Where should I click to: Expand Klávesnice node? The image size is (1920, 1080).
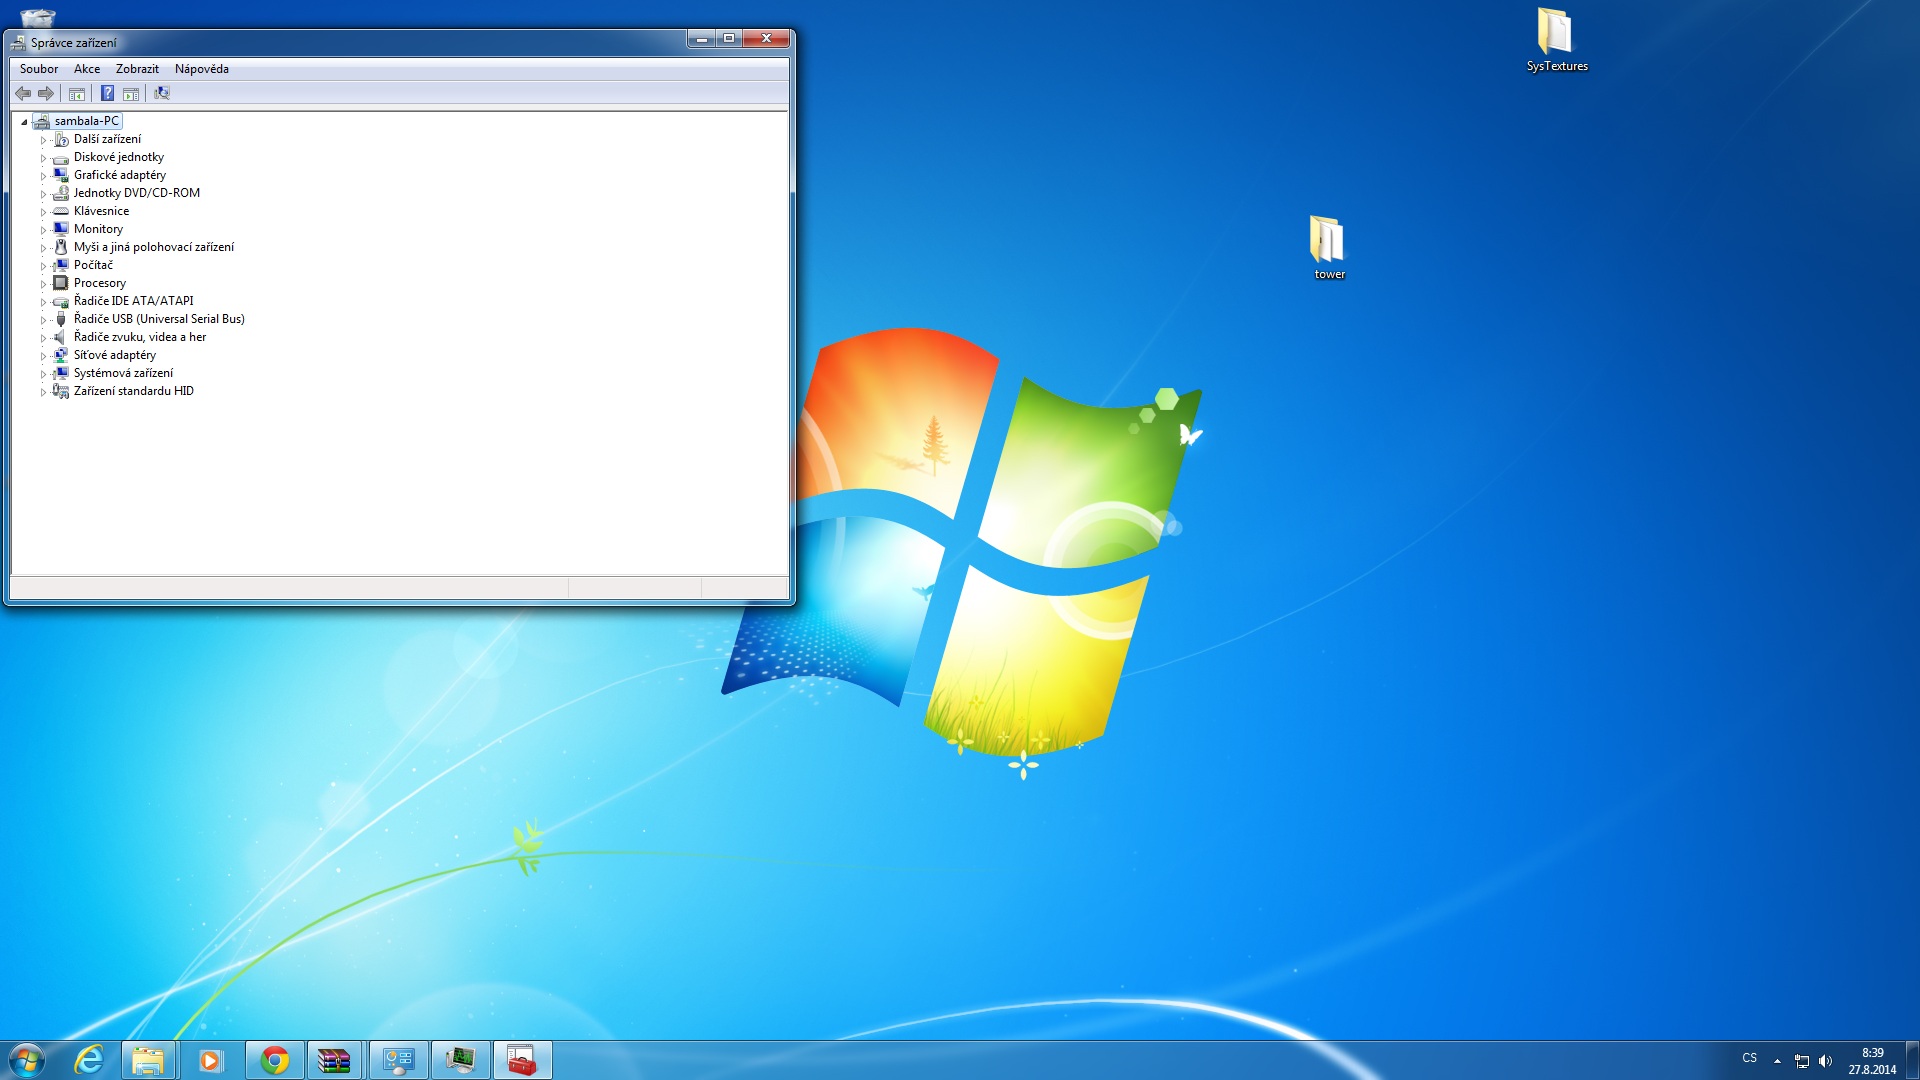pyautogui.click(x=43, y=212)
